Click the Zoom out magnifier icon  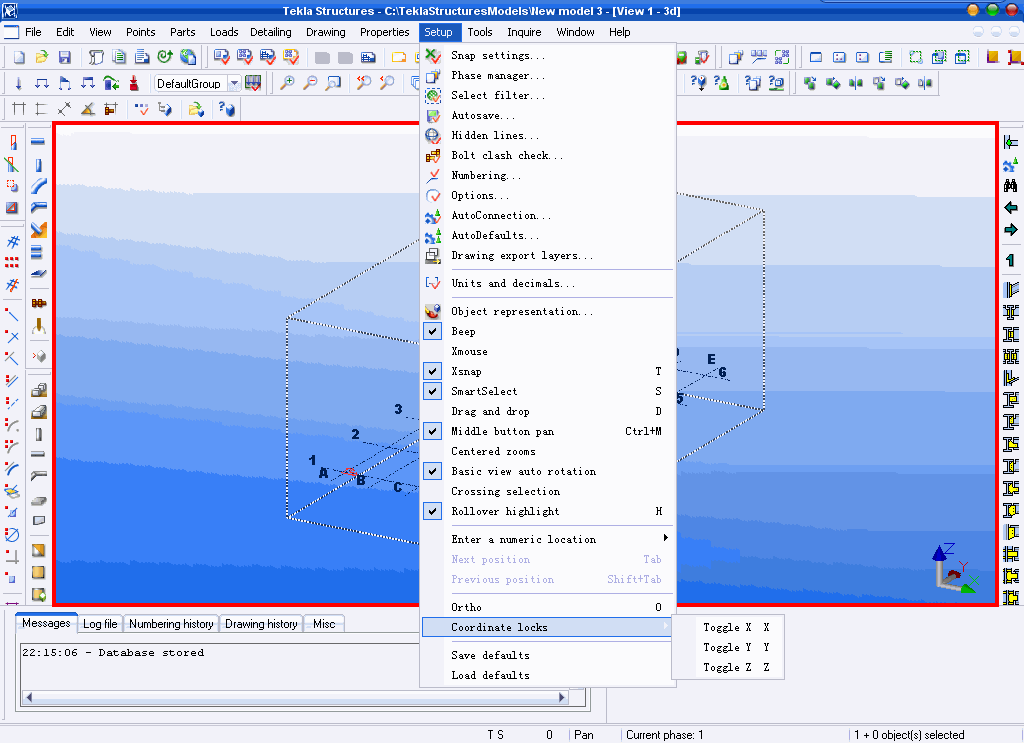pos(310,83)
